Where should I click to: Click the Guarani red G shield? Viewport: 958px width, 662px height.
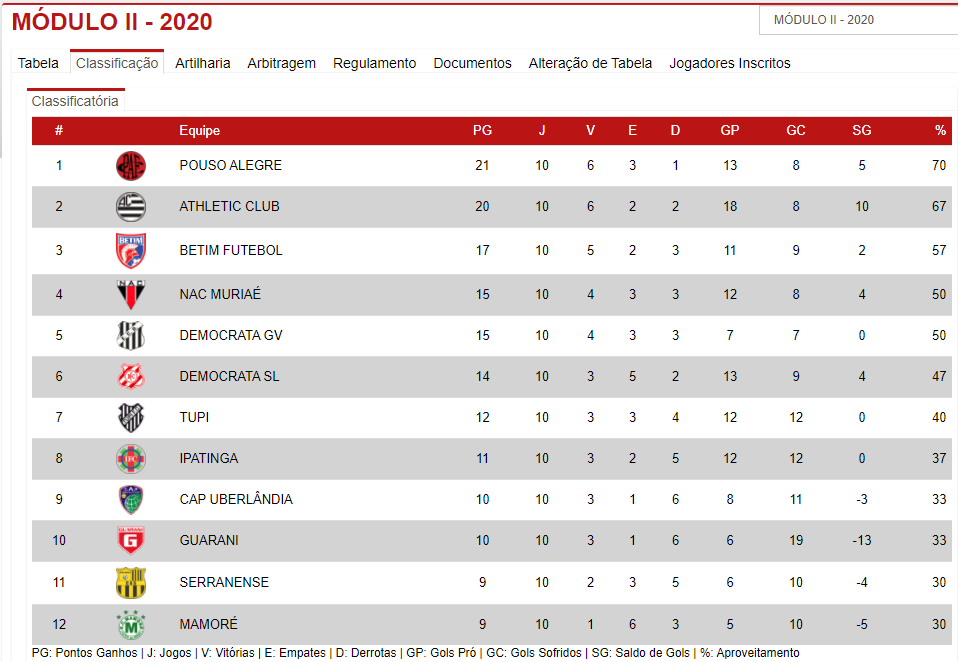131,540
